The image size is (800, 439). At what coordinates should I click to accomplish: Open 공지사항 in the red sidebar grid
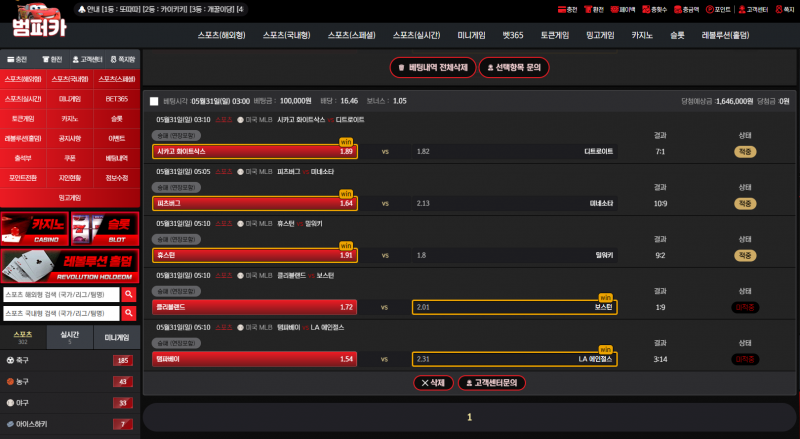tap(70, 138)
